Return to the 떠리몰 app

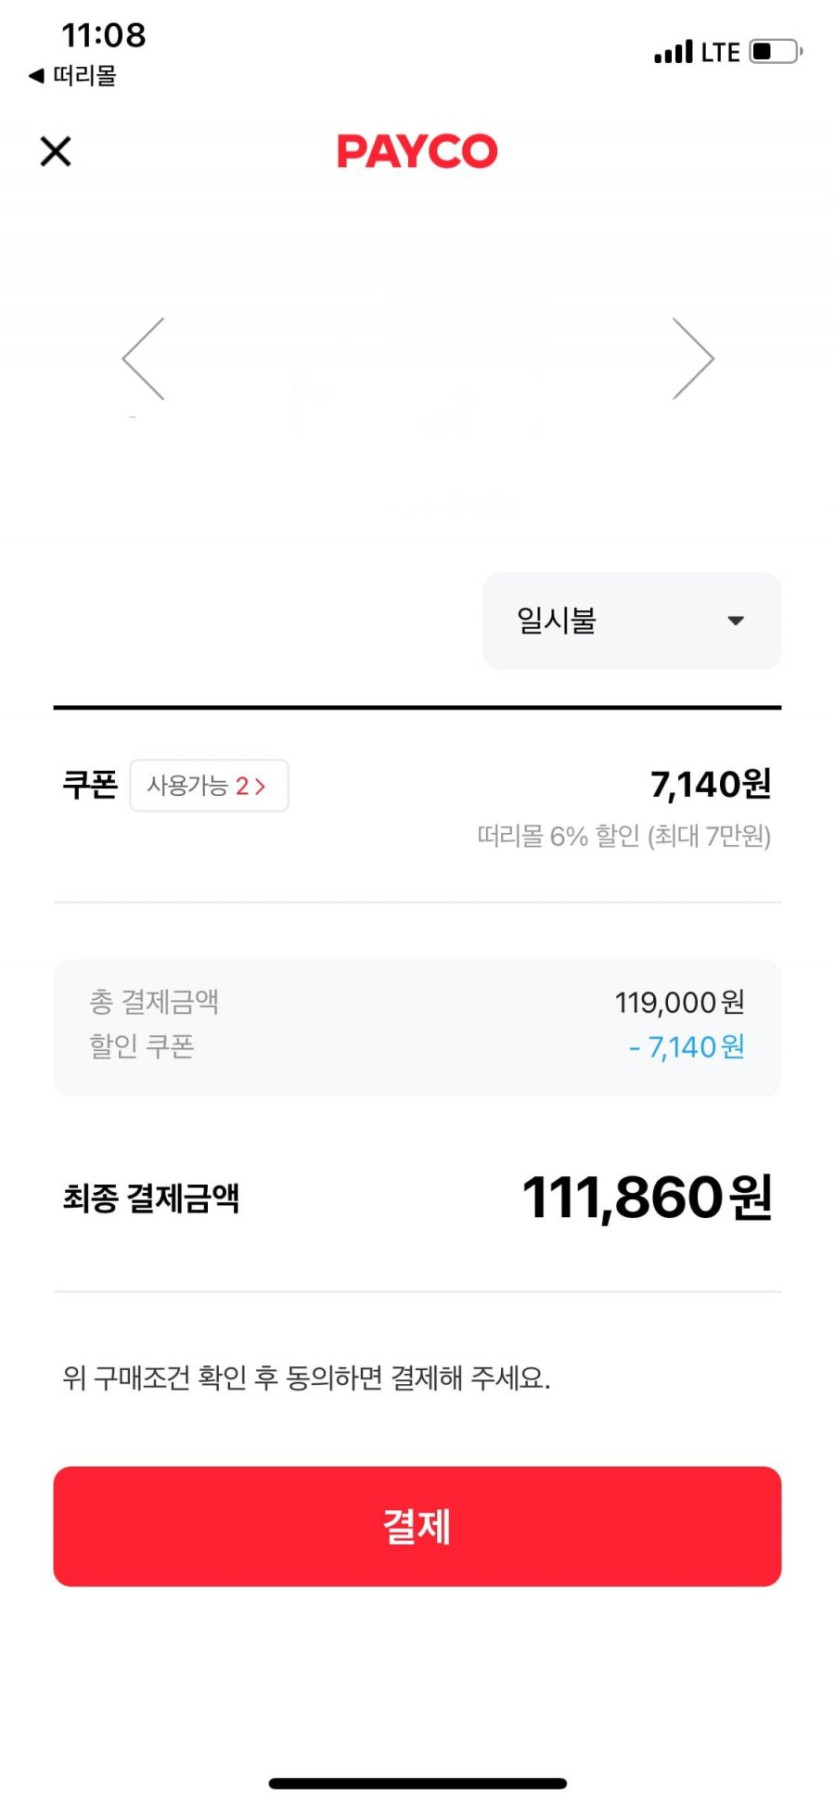73,75
